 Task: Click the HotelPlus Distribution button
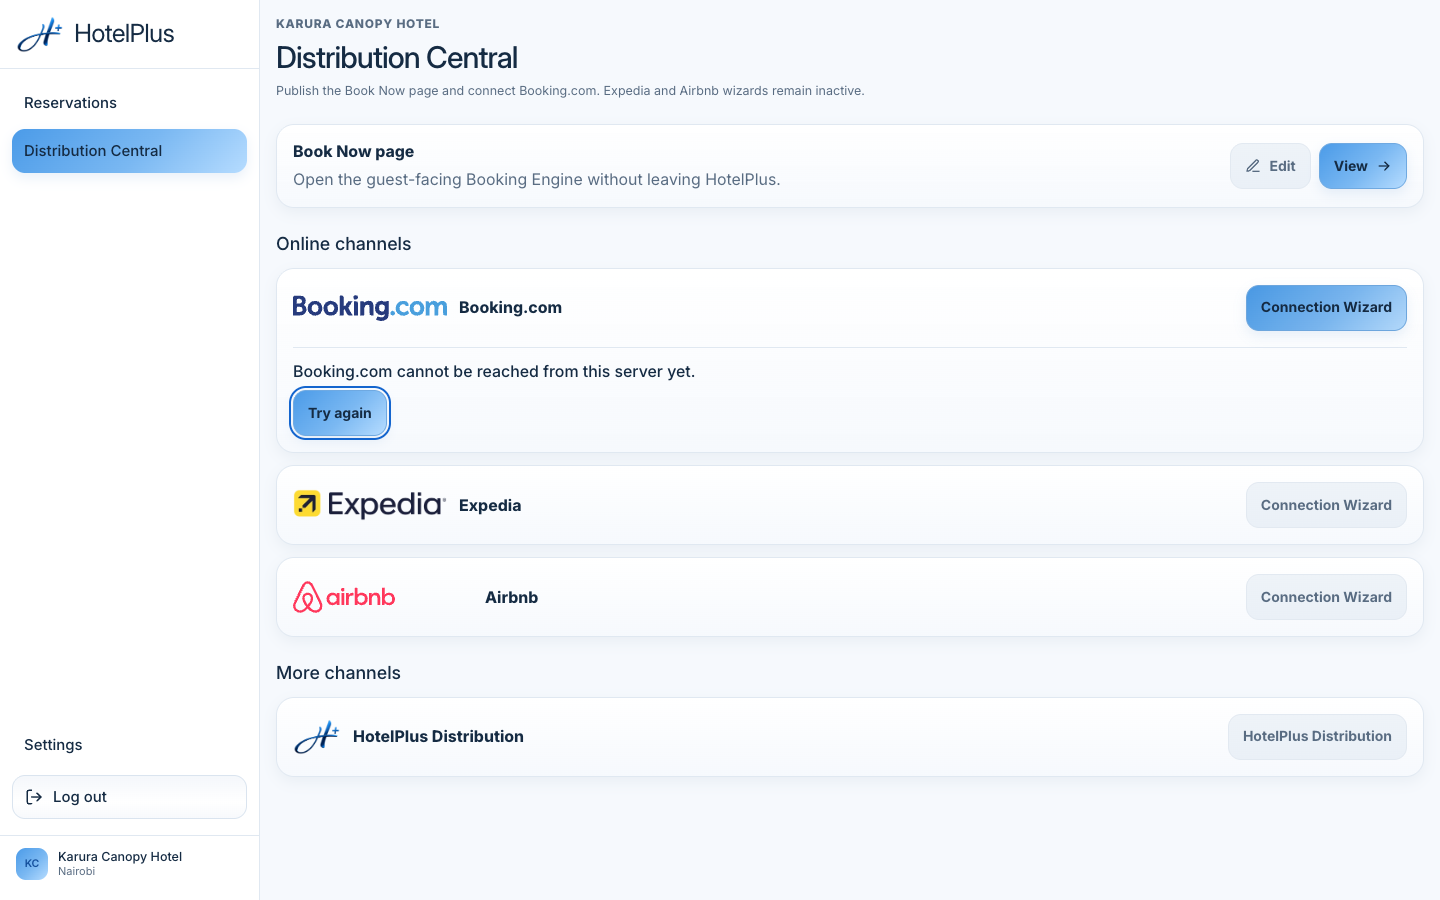(x=1317, y=737)
